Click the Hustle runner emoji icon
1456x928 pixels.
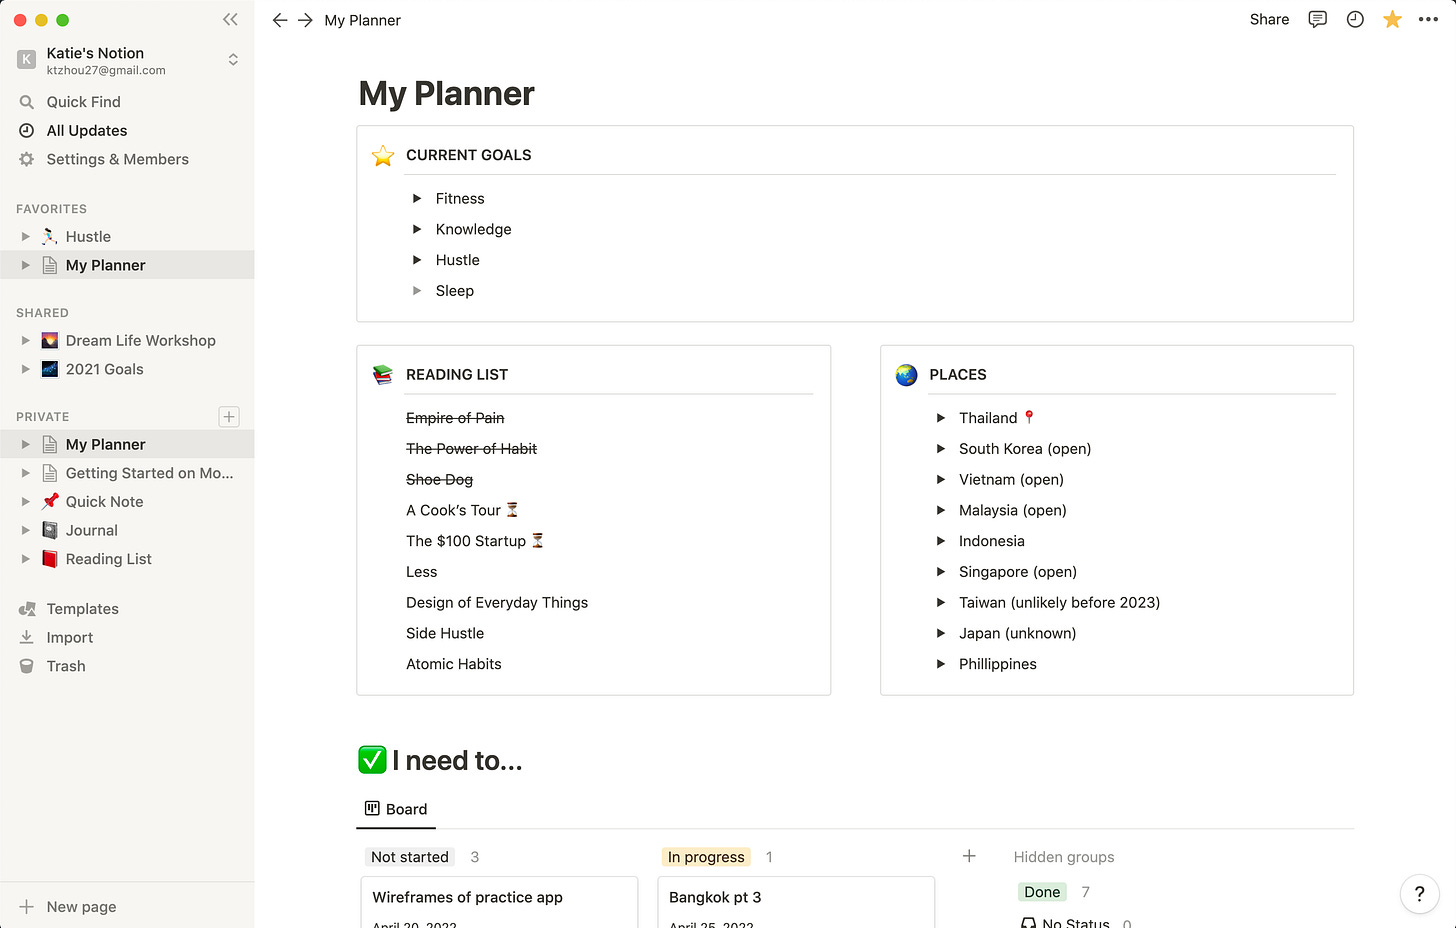coord(50,236)
